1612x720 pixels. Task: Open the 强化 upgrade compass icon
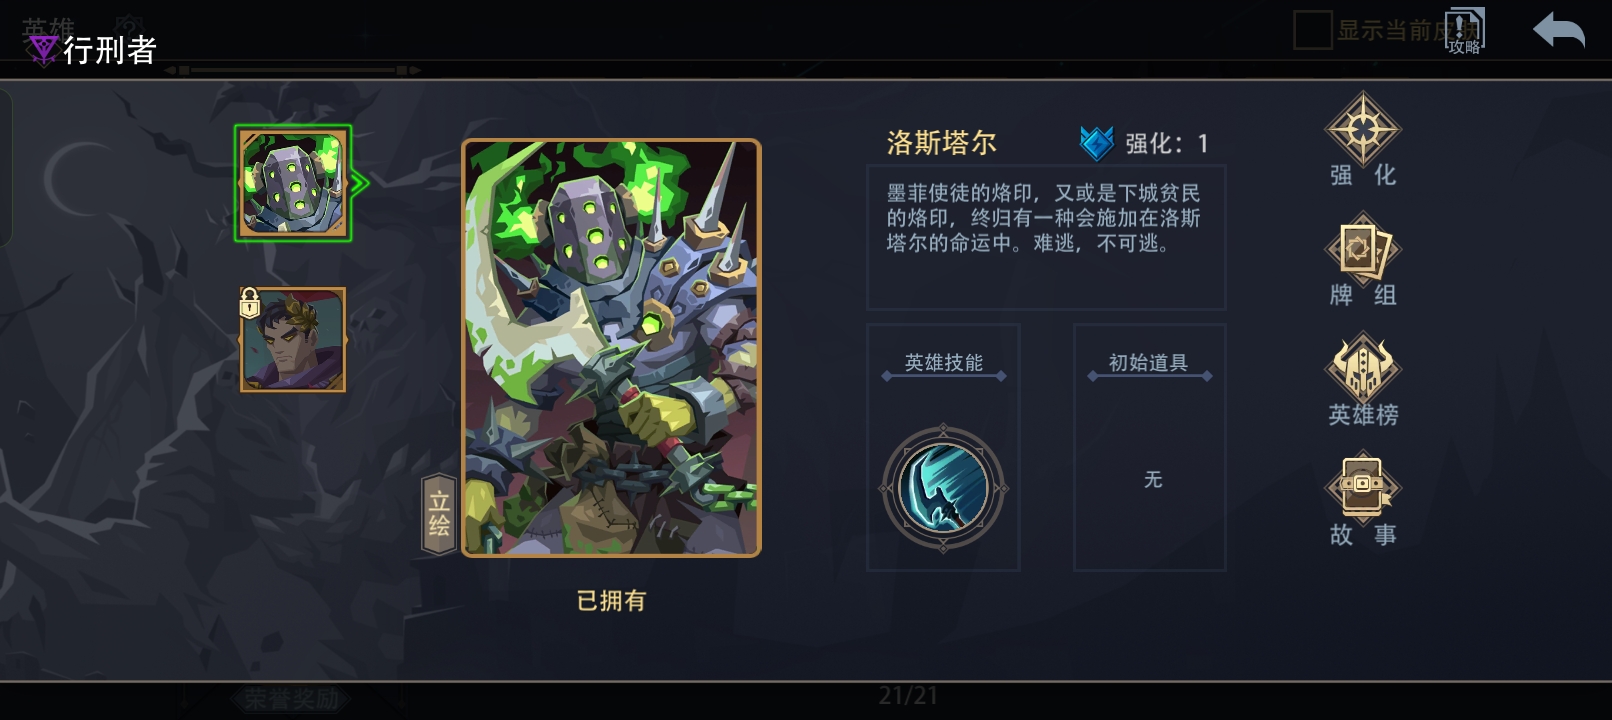1362,129
